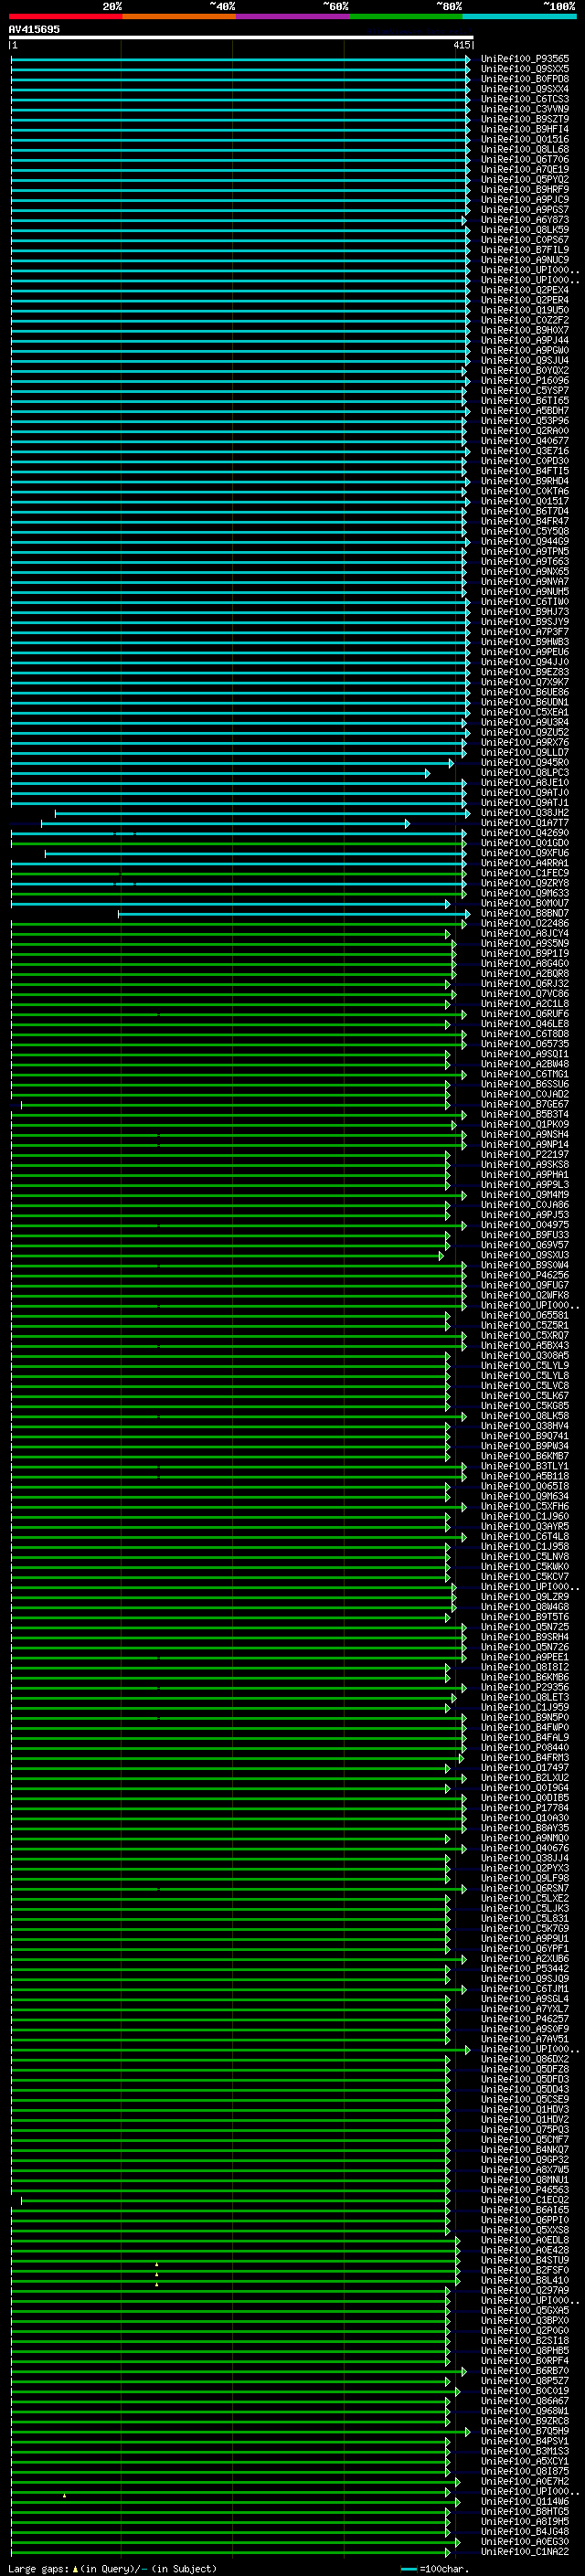Screen dimensions: 585x2576
Task: Click the red 20% identity color bar
Action: [x=66, y=17]
